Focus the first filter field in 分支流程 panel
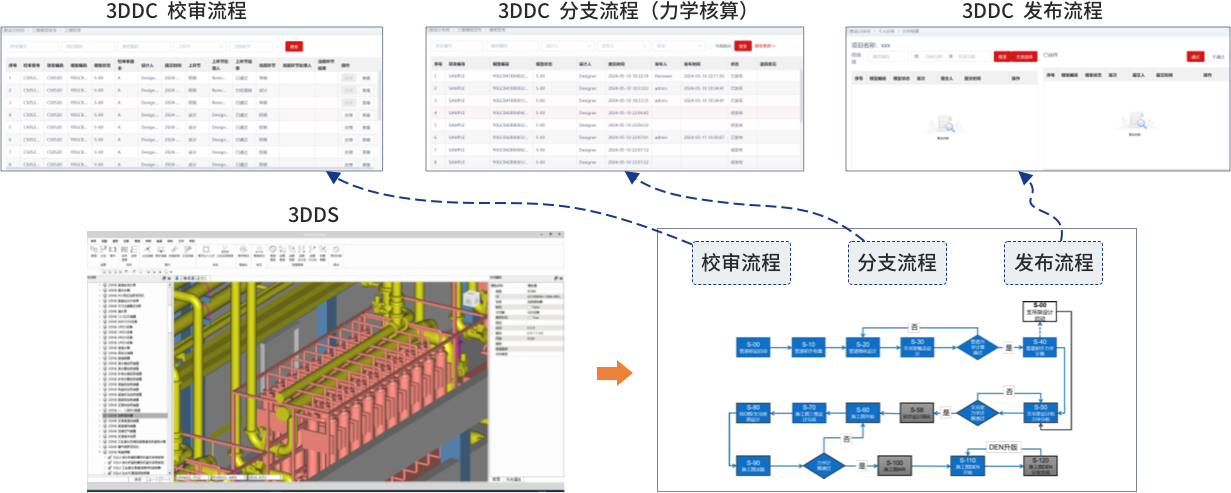The image size is (1231, 493). [x=457, y=46]
